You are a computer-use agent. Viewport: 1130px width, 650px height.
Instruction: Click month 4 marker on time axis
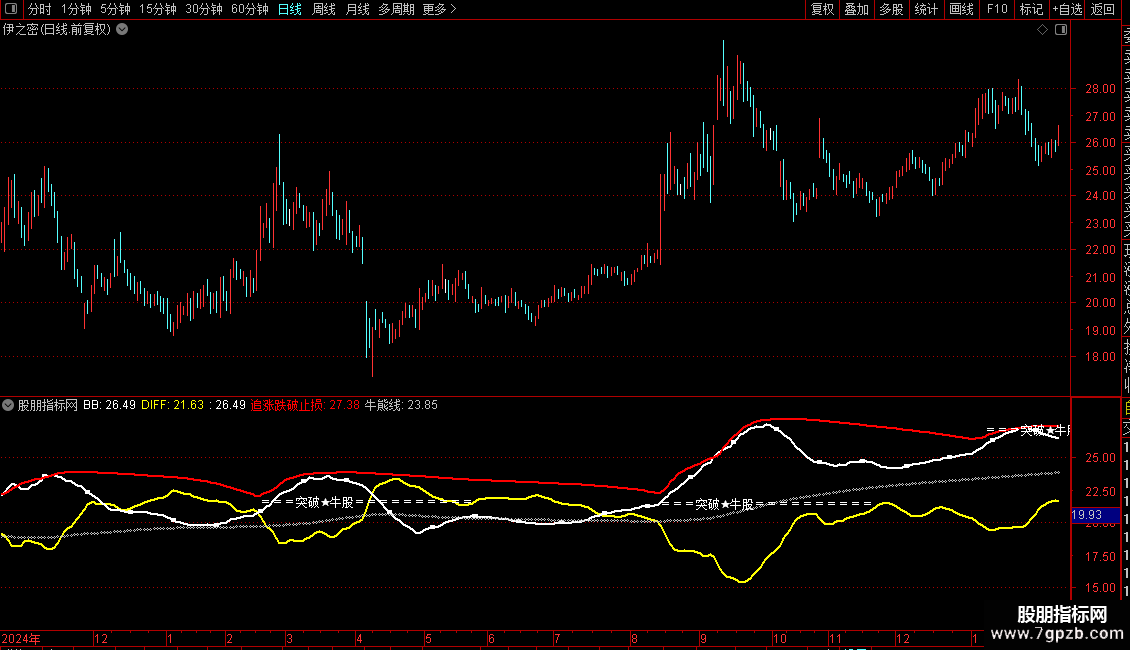point(359,638)
